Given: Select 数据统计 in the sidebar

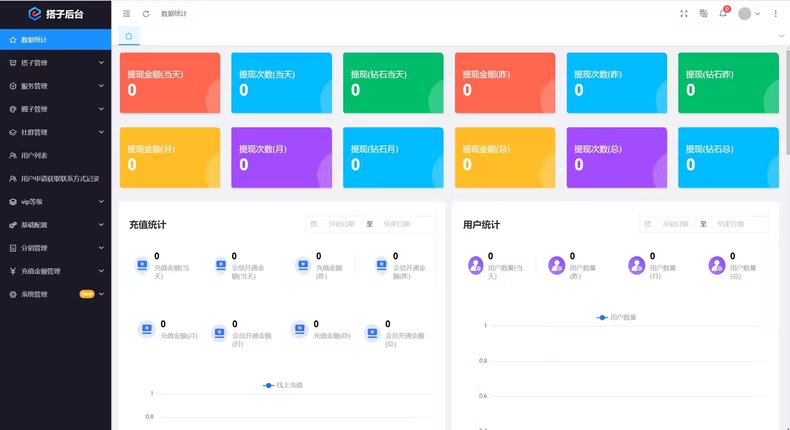Looking at the screenshot, I should pos(55,40).
